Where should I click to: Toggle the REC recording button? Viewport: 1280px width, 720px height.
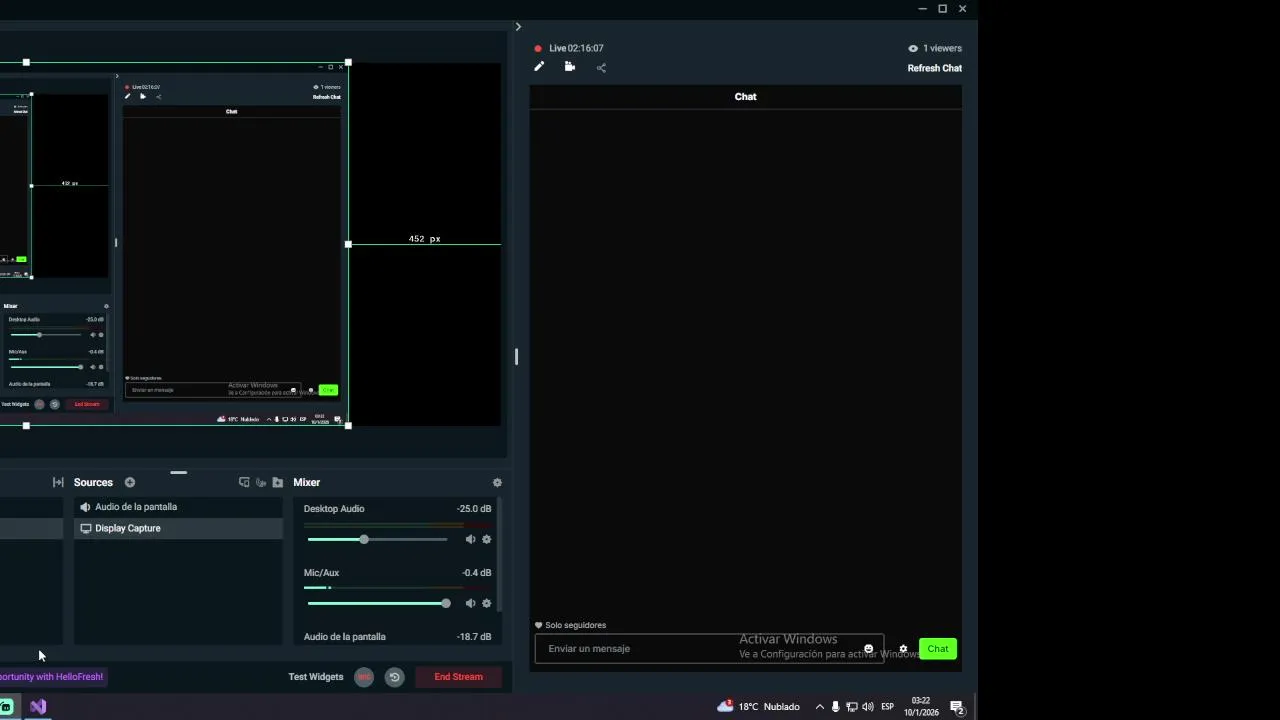coord(364,677)
